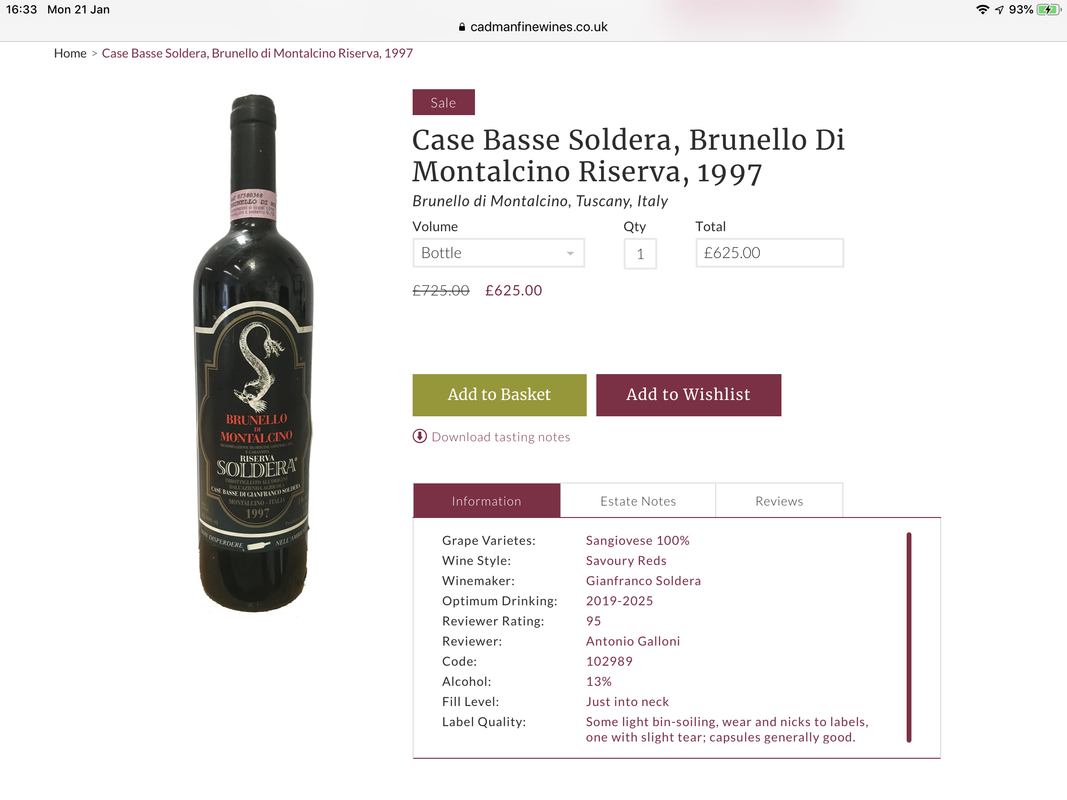Open the Download tasting notes link
Image resolution: width=1067 pixels, height=800 pixels.
tap(501, 437)
